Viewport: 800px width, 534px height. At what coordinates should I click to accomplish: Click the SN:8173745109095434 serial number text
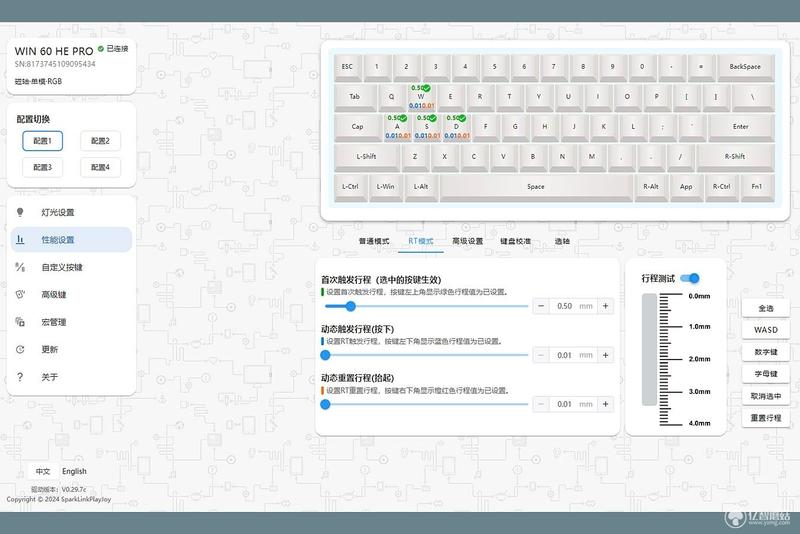click(x=55, y=64)
